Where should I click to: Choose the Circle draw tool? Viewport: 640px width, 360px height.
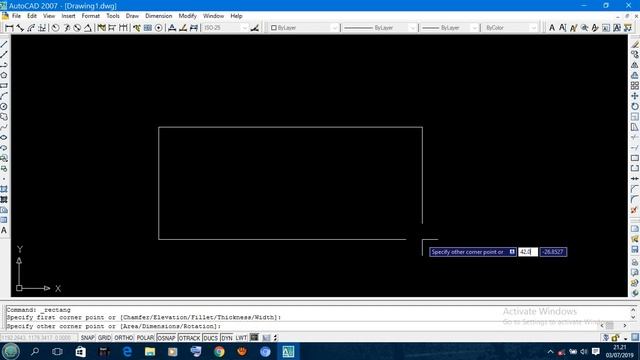click(x=4, y=107)
